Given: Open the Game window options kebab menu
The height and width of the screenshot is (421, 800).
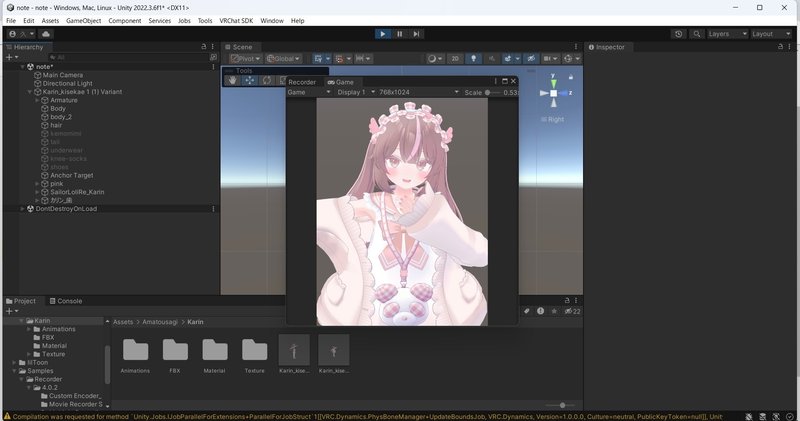Looking at the screenshot, I should tap(495, 81).
